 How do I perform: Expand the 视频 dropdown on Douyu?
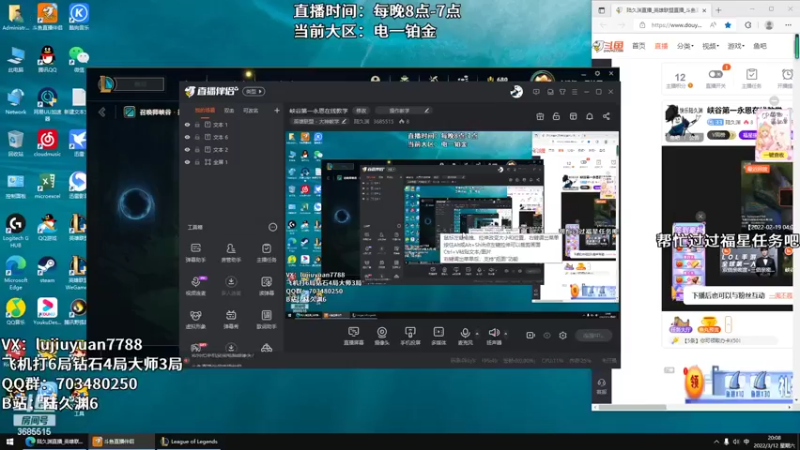[710, 46]
